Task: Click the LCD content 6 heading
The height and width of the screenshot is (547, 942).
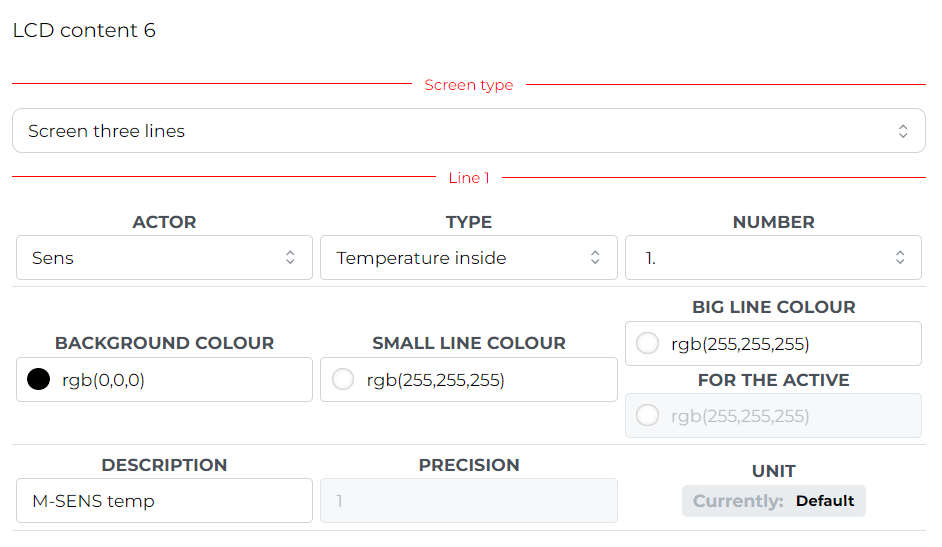Action: pyautogui.click(x=84, y=30)
